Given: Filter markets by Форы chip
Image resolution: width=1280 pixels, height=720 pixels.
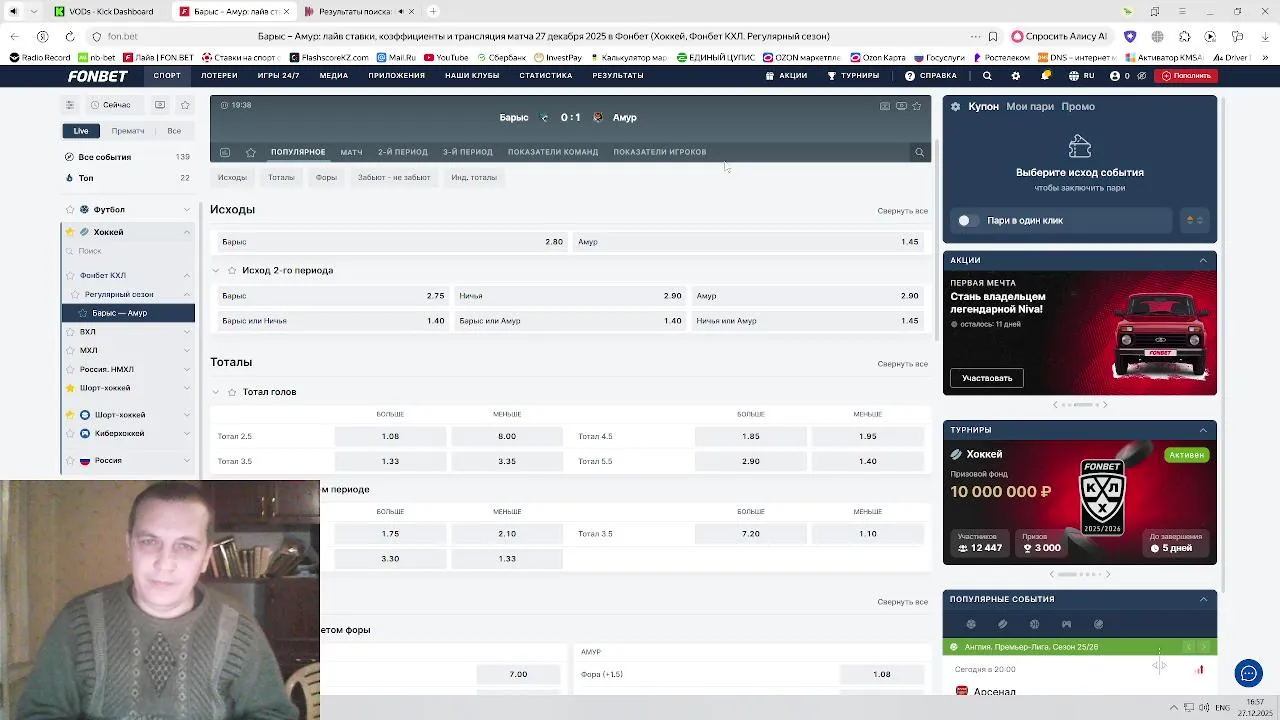Looking at the screenshot, I should pos(326,178).
